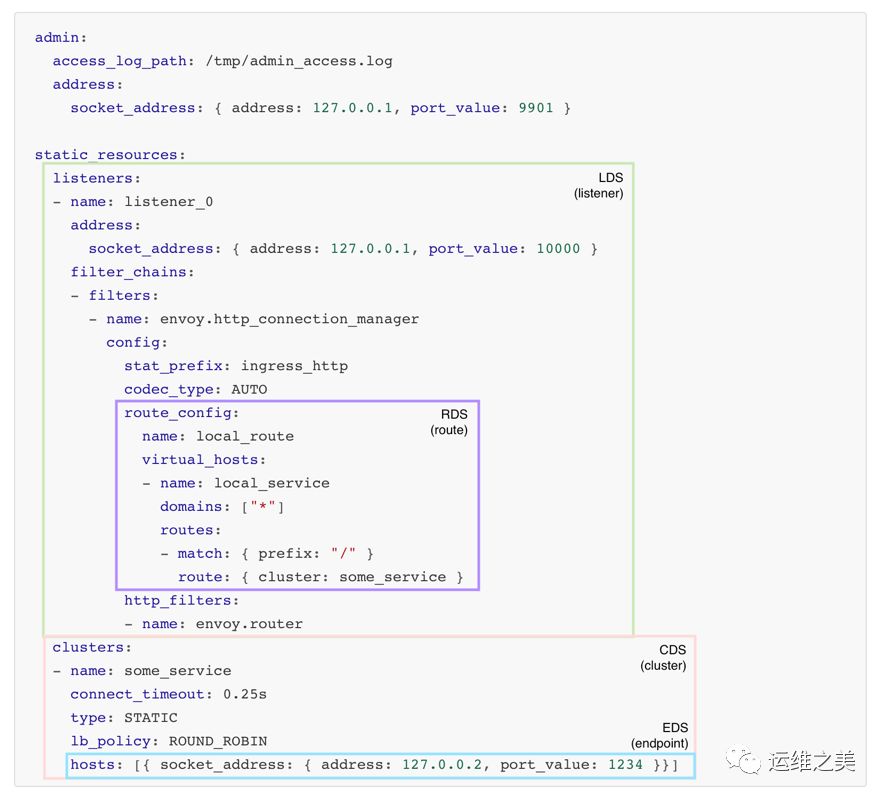This screenshot has height=800, width=884.
Task: Click 'codec_type: AUTO' line
Action: pyautogui.click(x=196, y=390)
